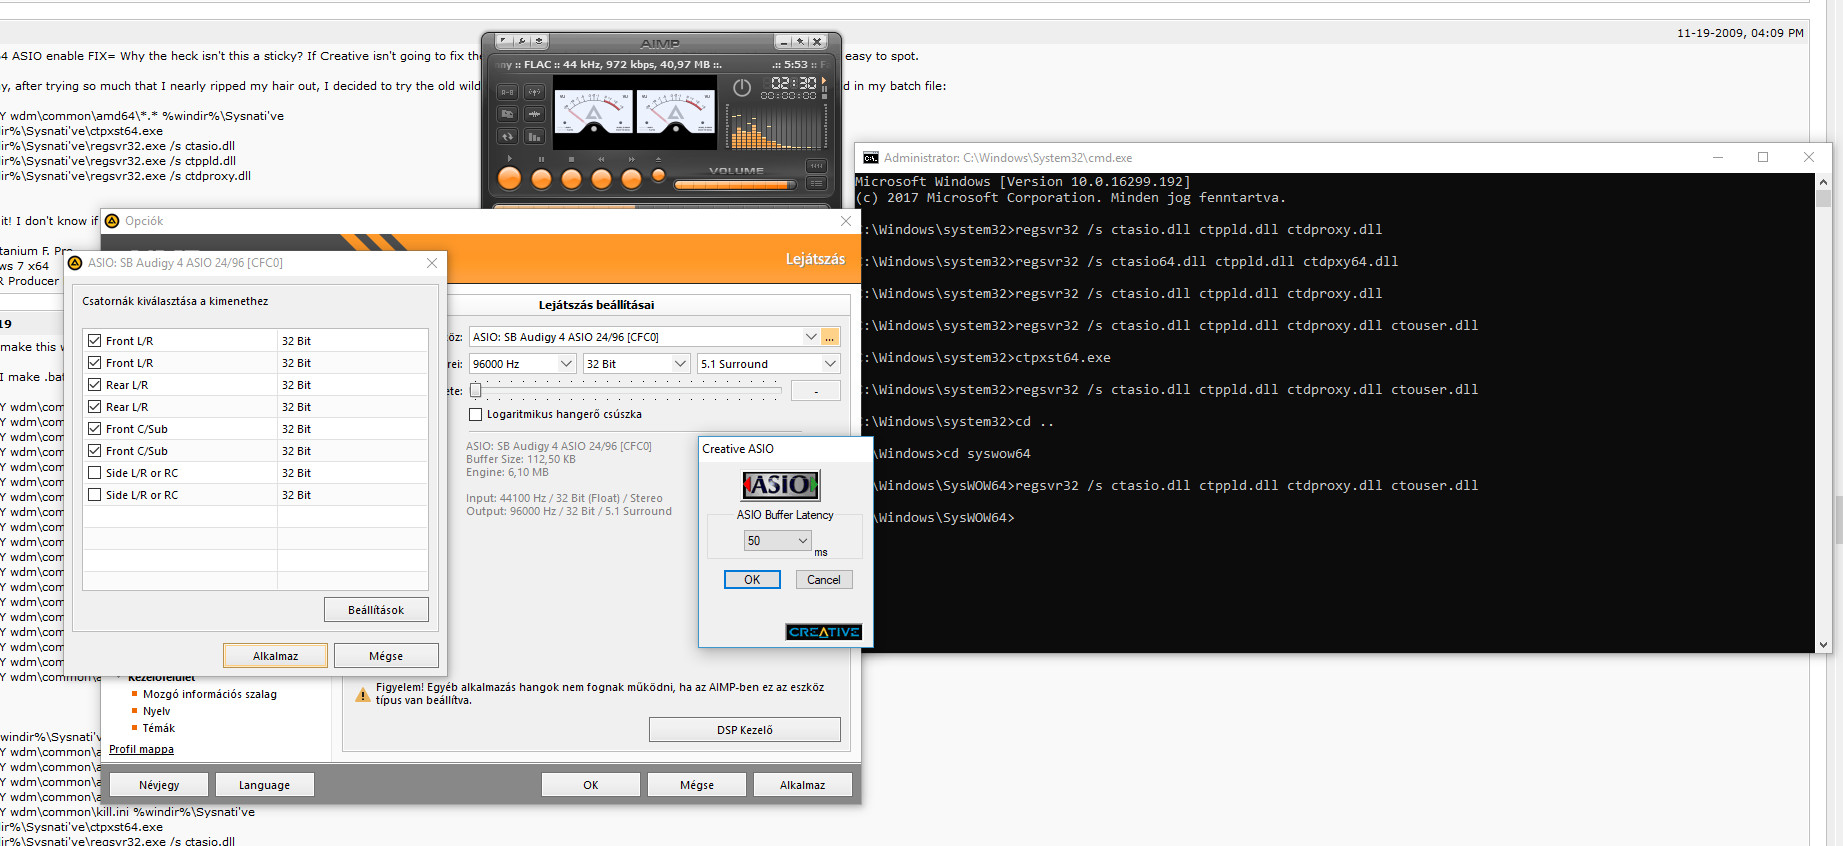Open AIMP main menu arrow icon
The image size is (1843, 846).
(x=504, y=41)
